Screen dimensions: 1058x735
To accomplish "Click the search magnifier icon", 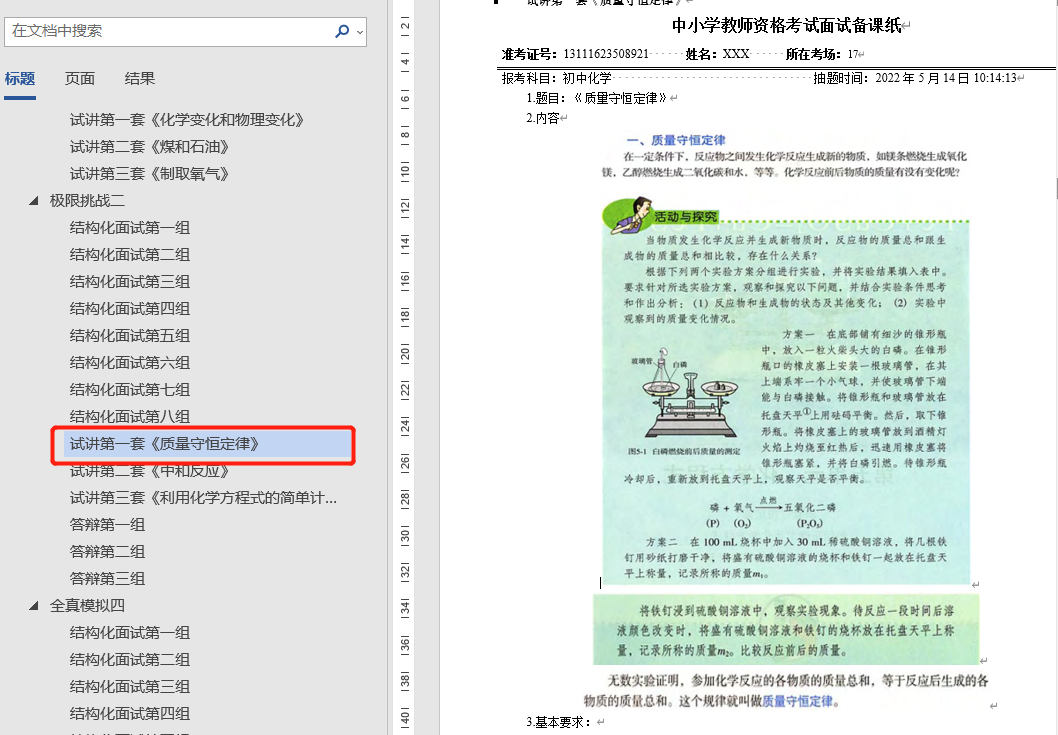I will [342, 31].
